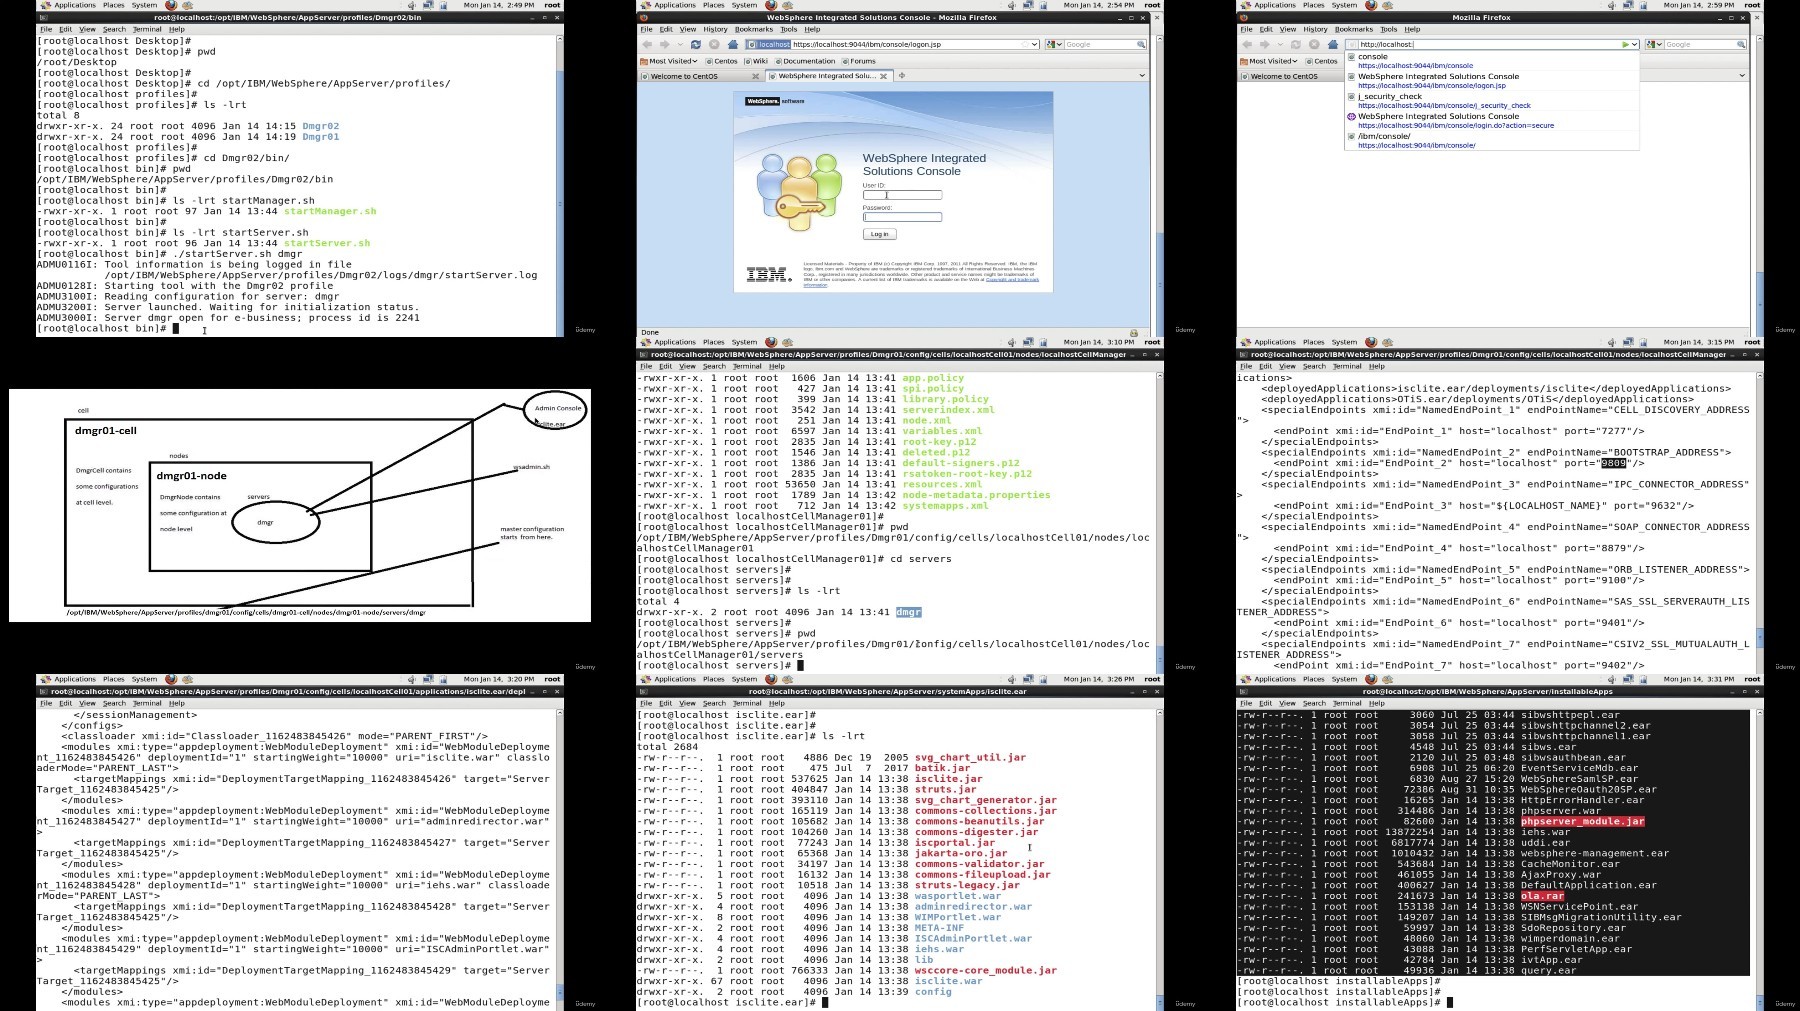Select login.do?action=secure URL suggestion
The width and height of the screenshot is (1800, 1011).
coord(1491,121)
